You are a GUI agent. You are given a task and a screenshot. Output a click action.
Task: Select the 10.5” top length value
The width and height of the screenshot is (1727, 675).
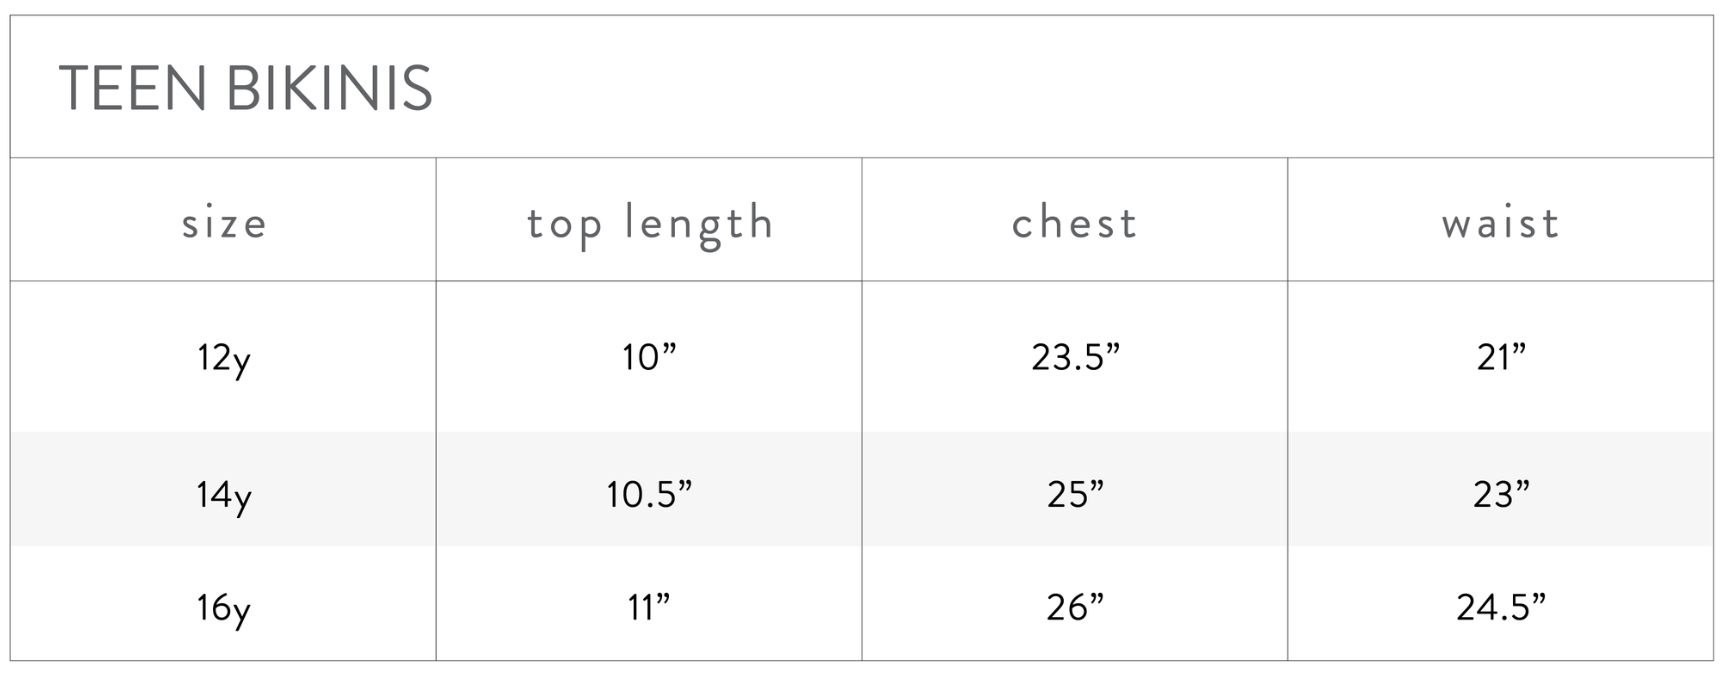pyautogui.click(x=649, y=494)
